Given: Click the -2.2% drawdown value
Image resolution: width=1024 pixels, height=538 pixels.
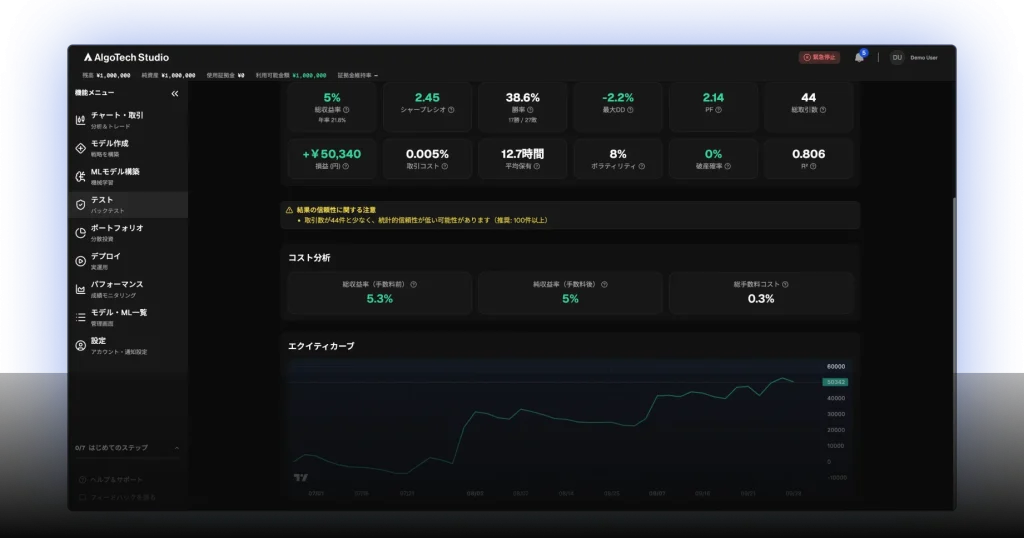Looking at the screenshot, I should pos(618,97).
